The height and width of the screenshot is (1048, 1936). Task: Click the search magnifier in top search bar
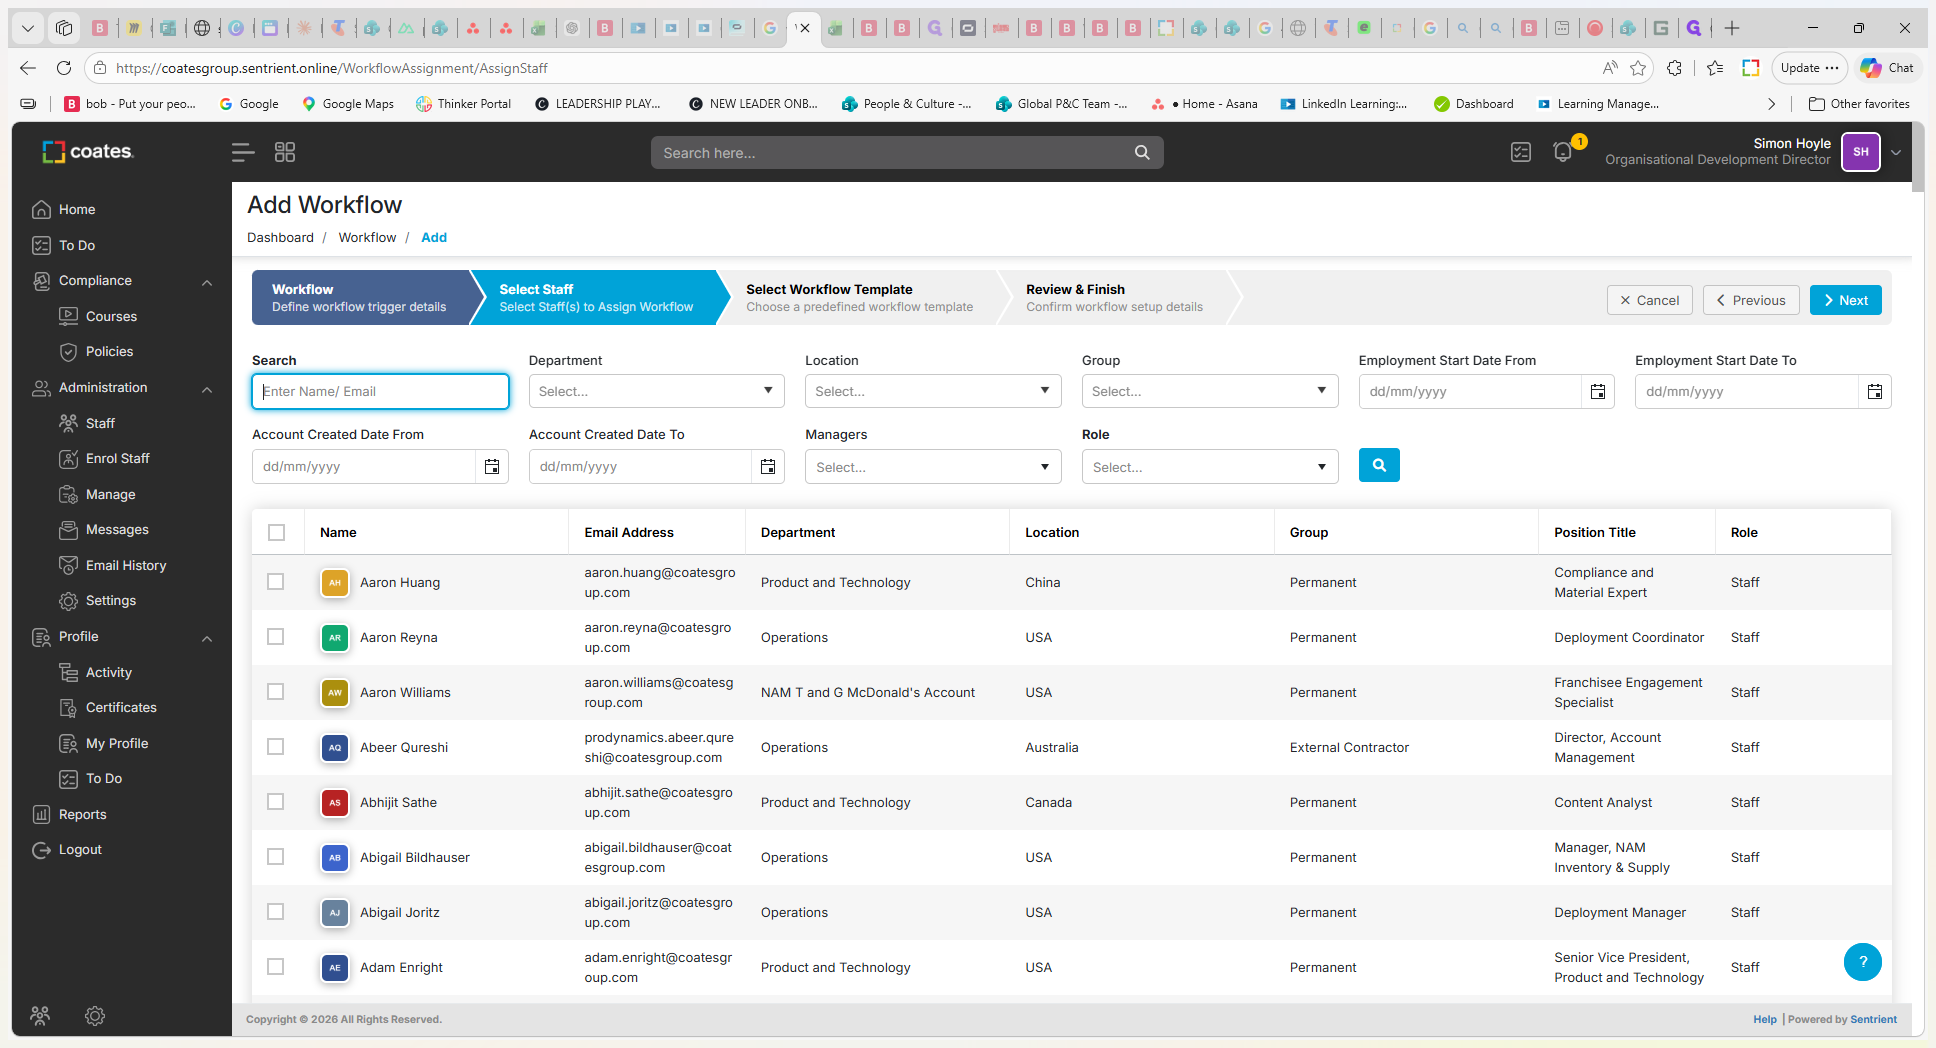(x=1142, y=152)
